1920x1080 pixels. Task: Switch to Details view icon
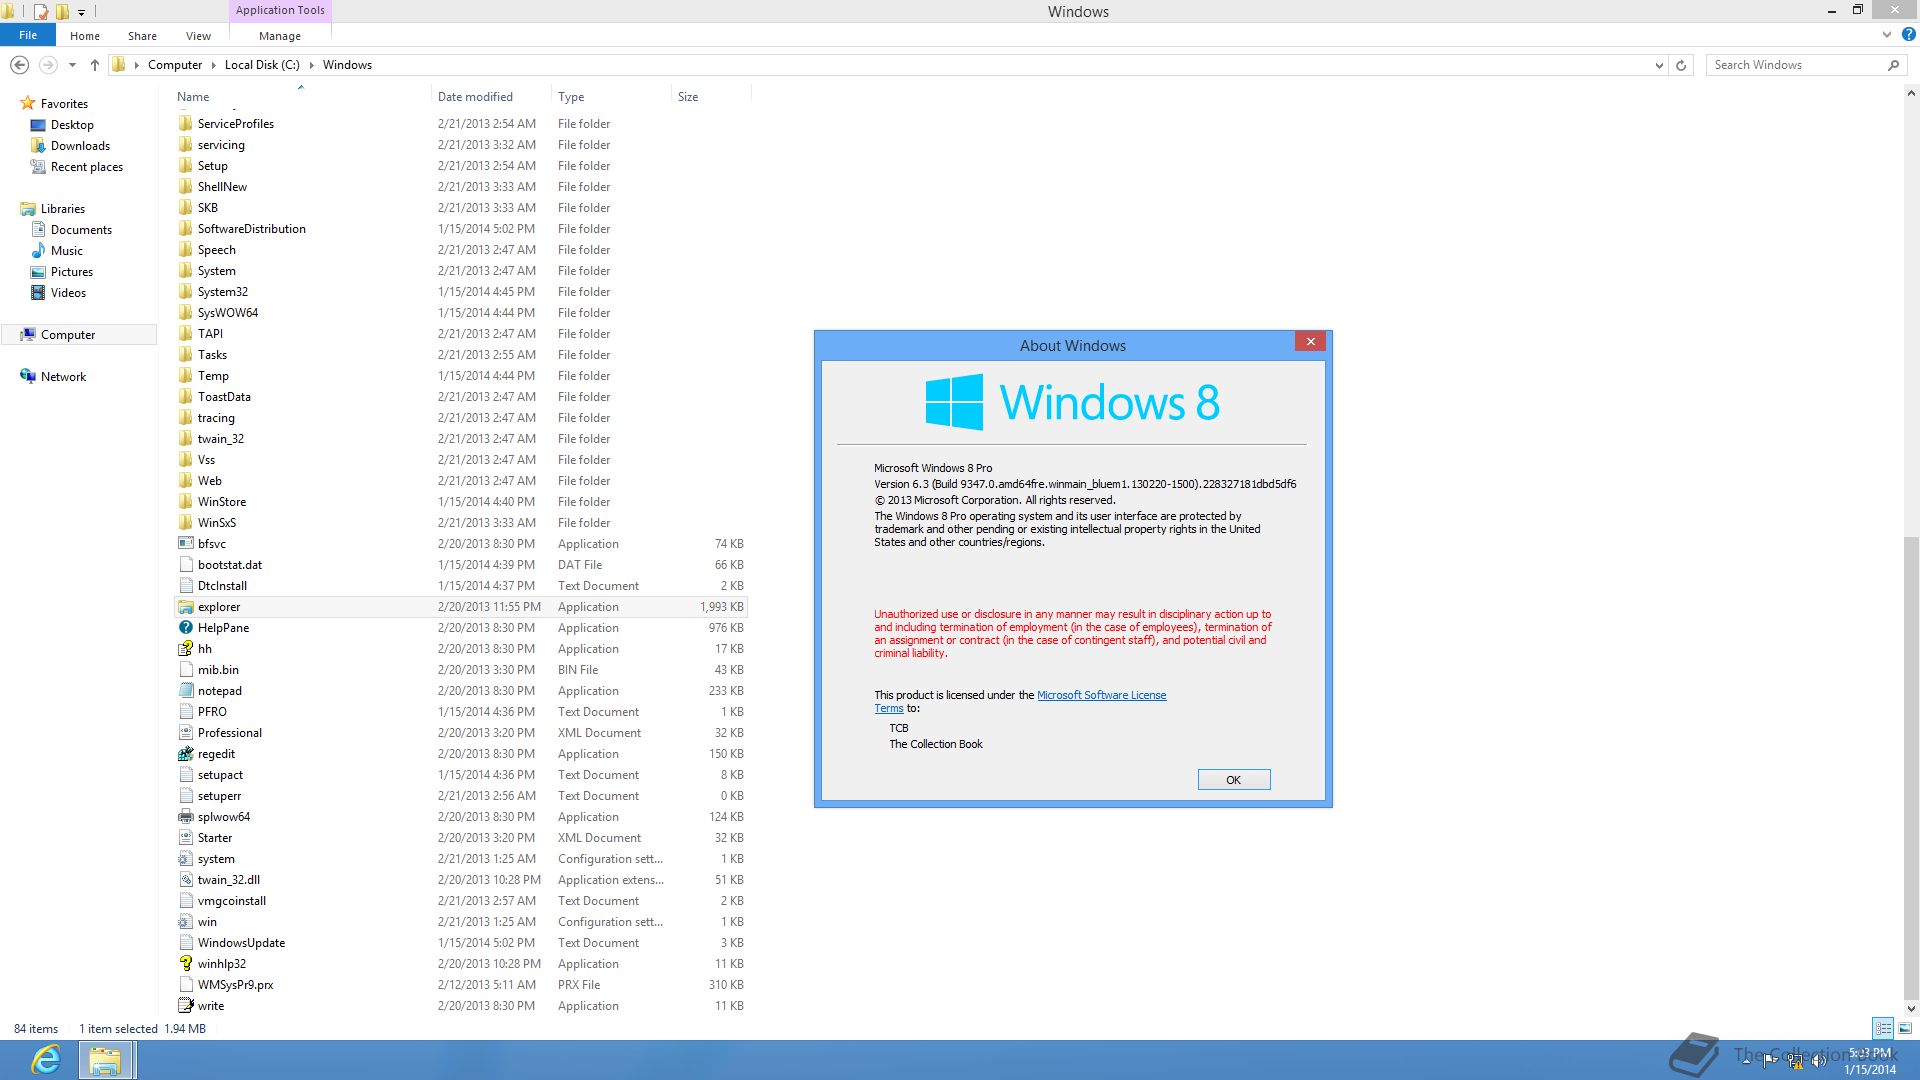[x=1883, y=1028]
